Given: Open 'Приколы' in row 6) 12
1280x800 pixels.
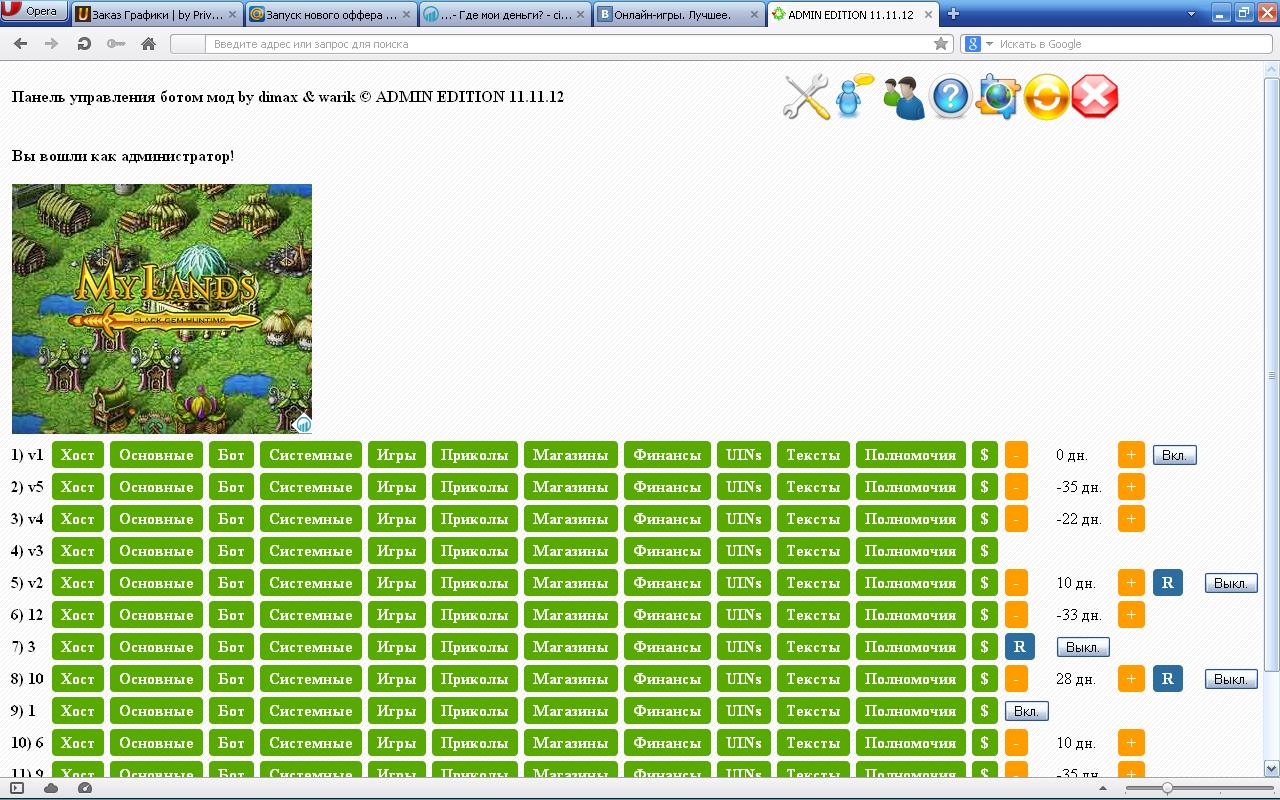Looking at the screenshot, I should coord(475,615).
